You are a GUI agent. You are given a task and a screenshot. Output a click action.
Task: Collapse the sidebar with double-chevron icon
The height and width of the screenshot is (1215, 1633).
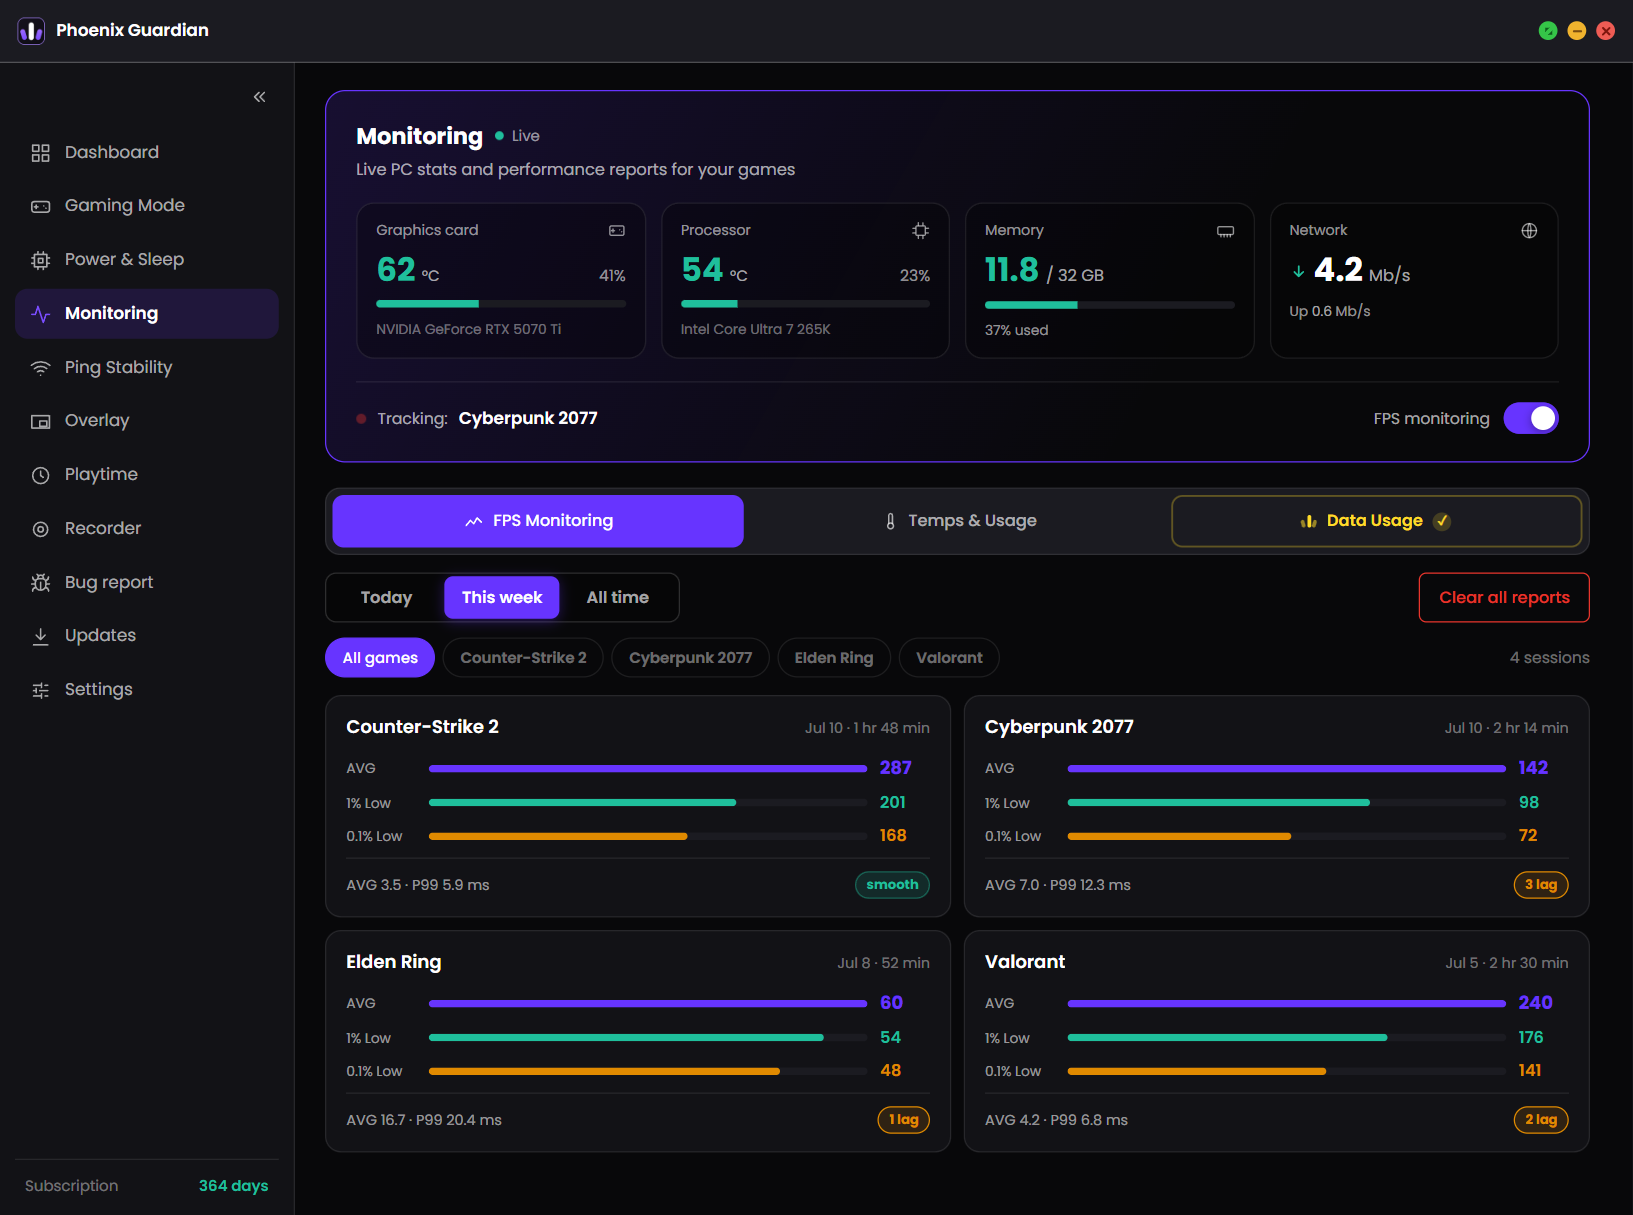[x=260, y=97]
